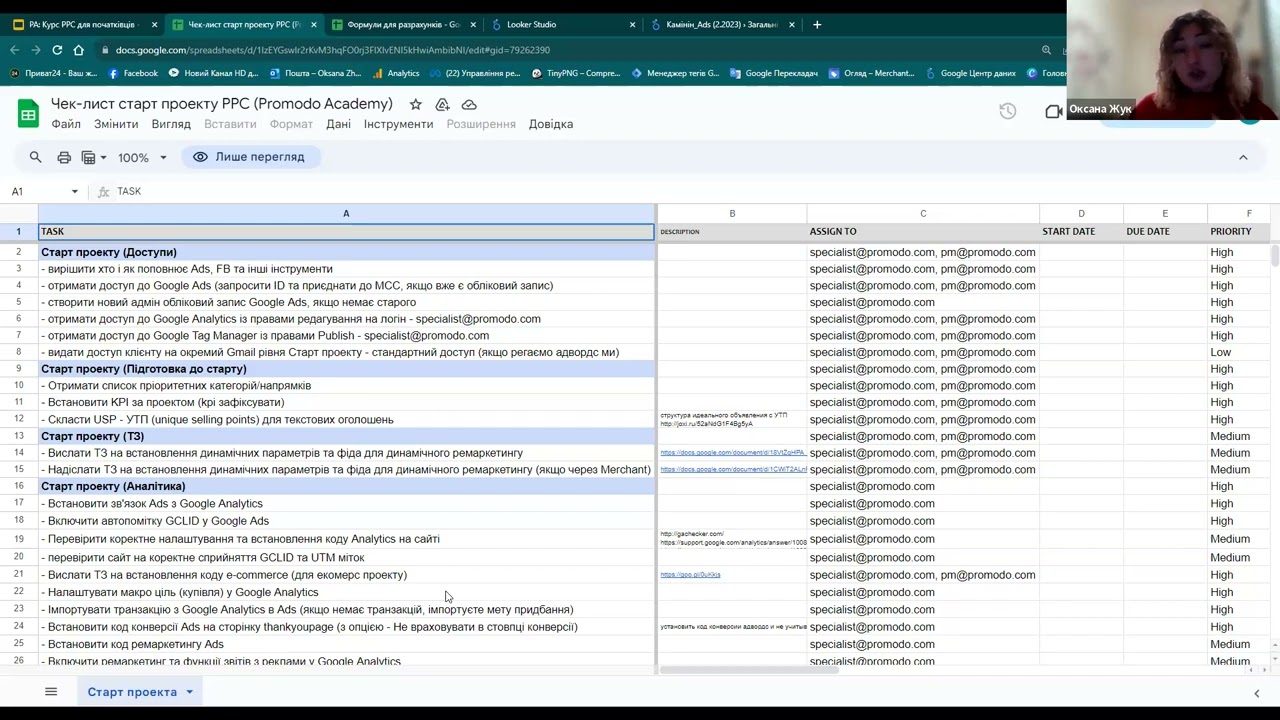The height and width of the screenshot is (720, 1280).
Task: Print the spreadsheet using the printer icon
Action: pyautogui.click(x=64, y=157)
